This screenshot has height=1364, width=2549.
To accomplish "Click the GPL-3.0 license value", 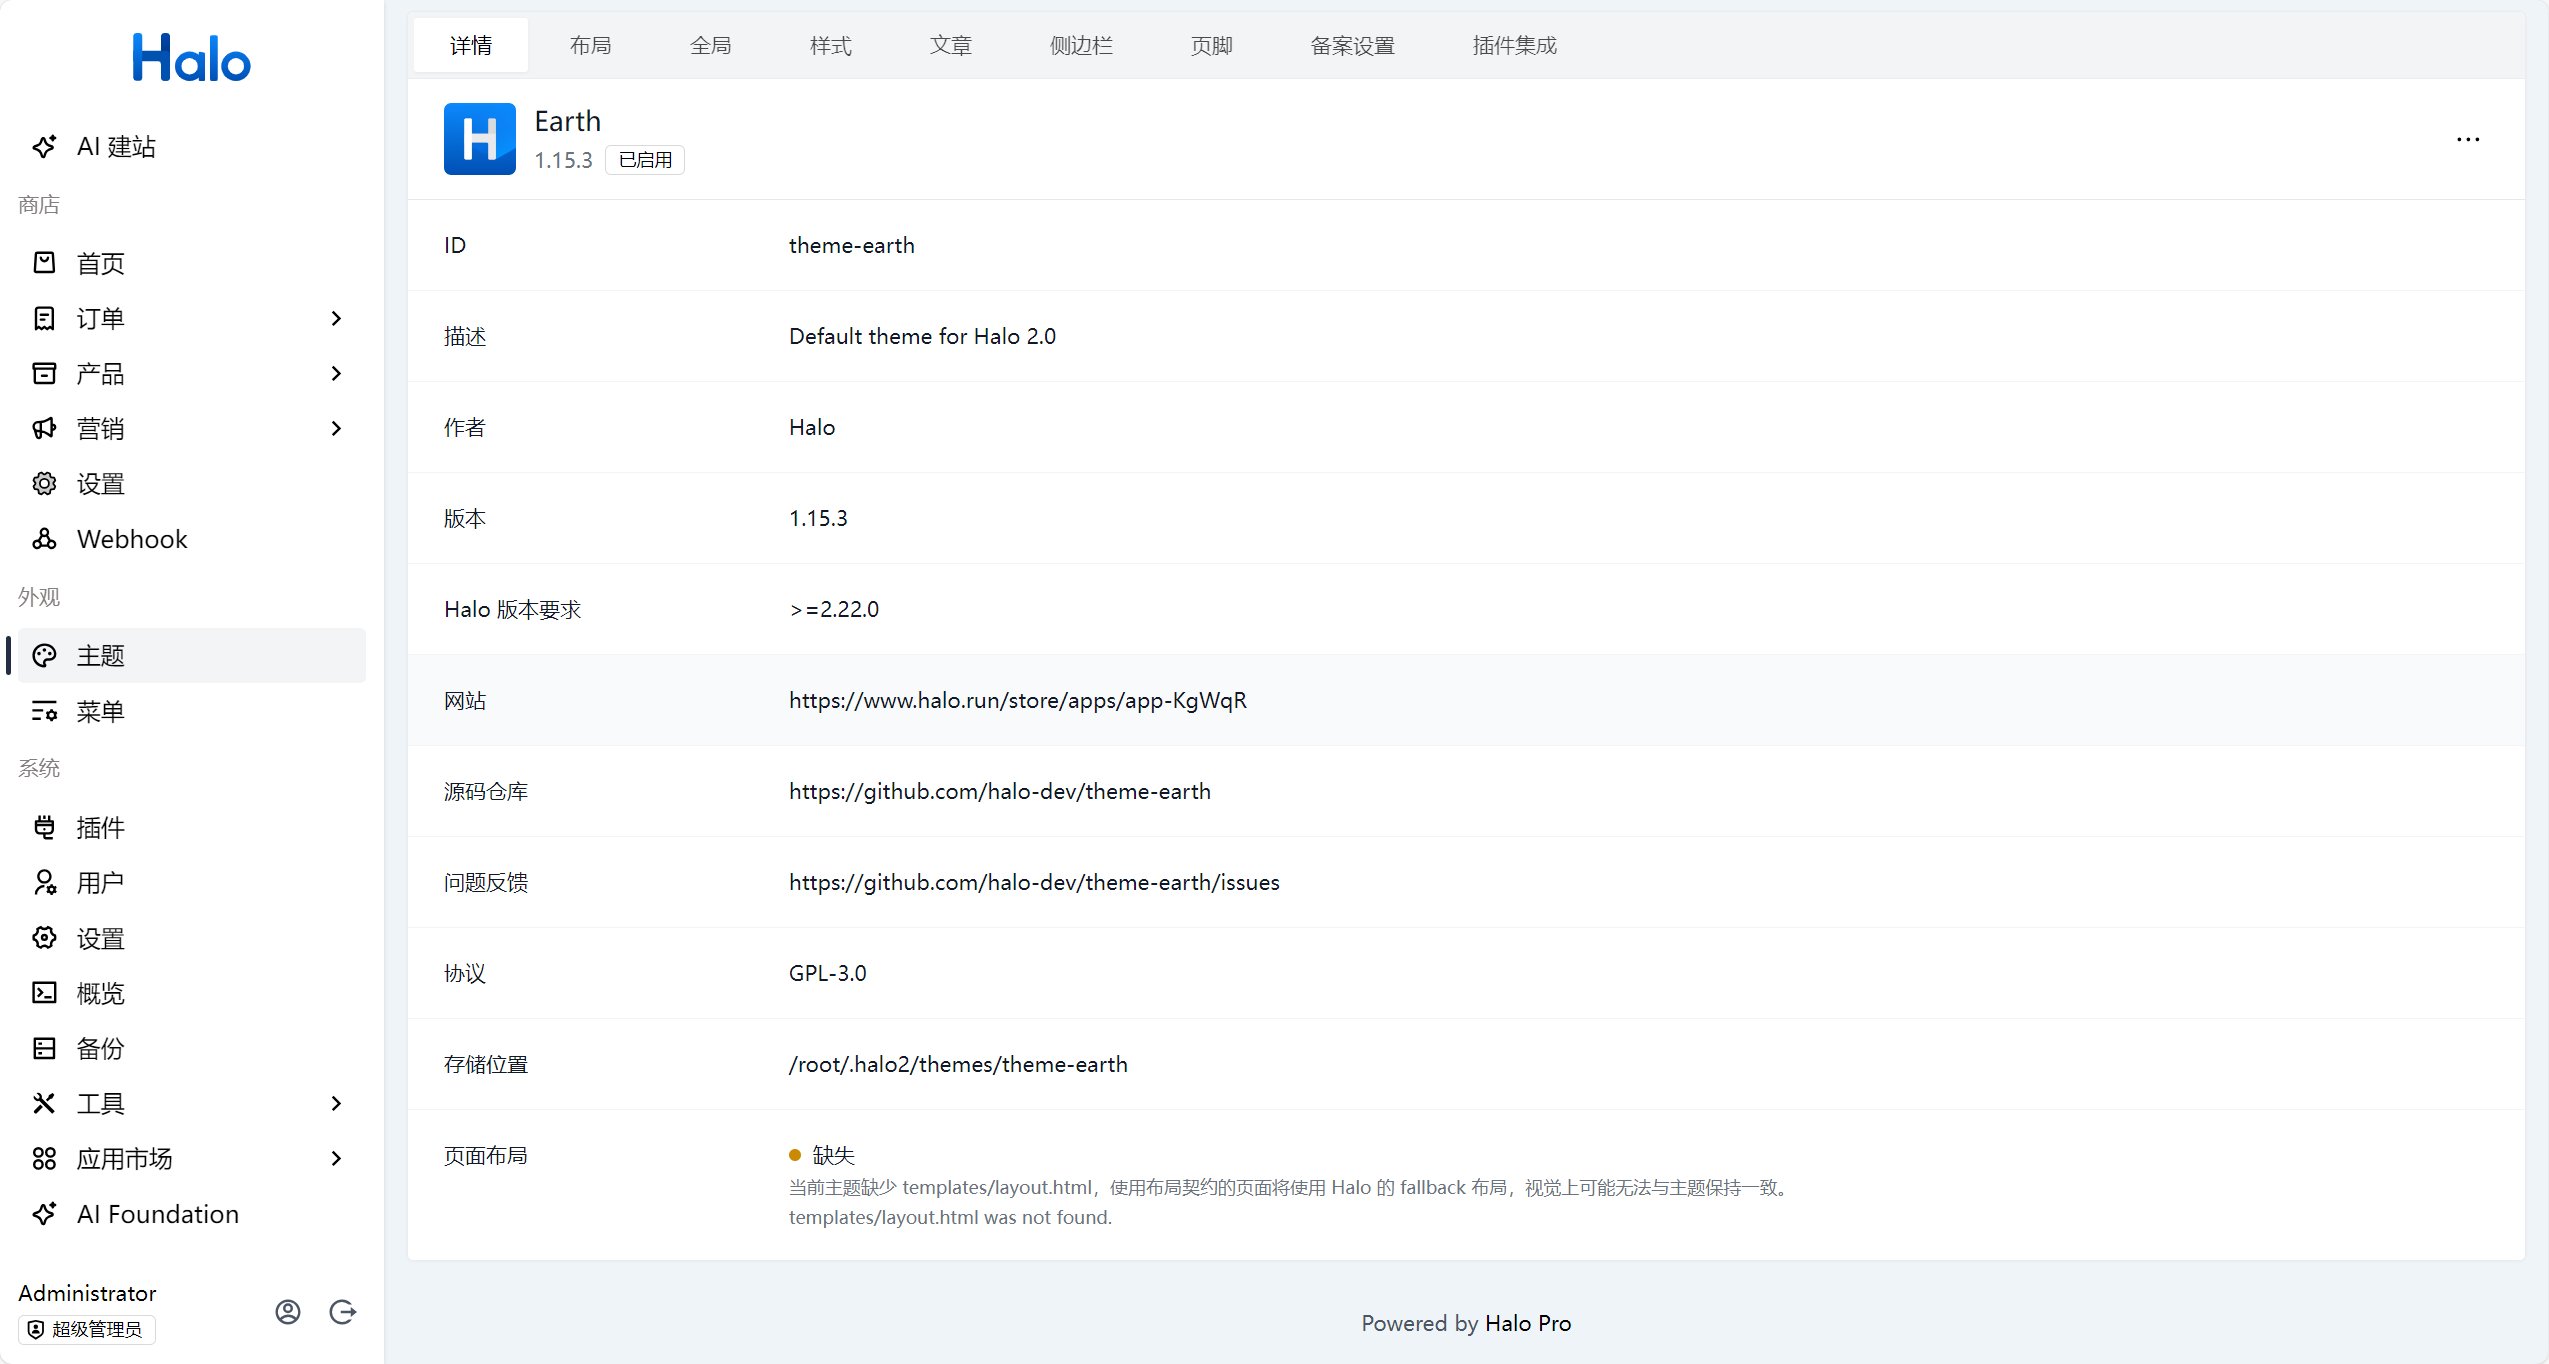I will coord(828,973).
